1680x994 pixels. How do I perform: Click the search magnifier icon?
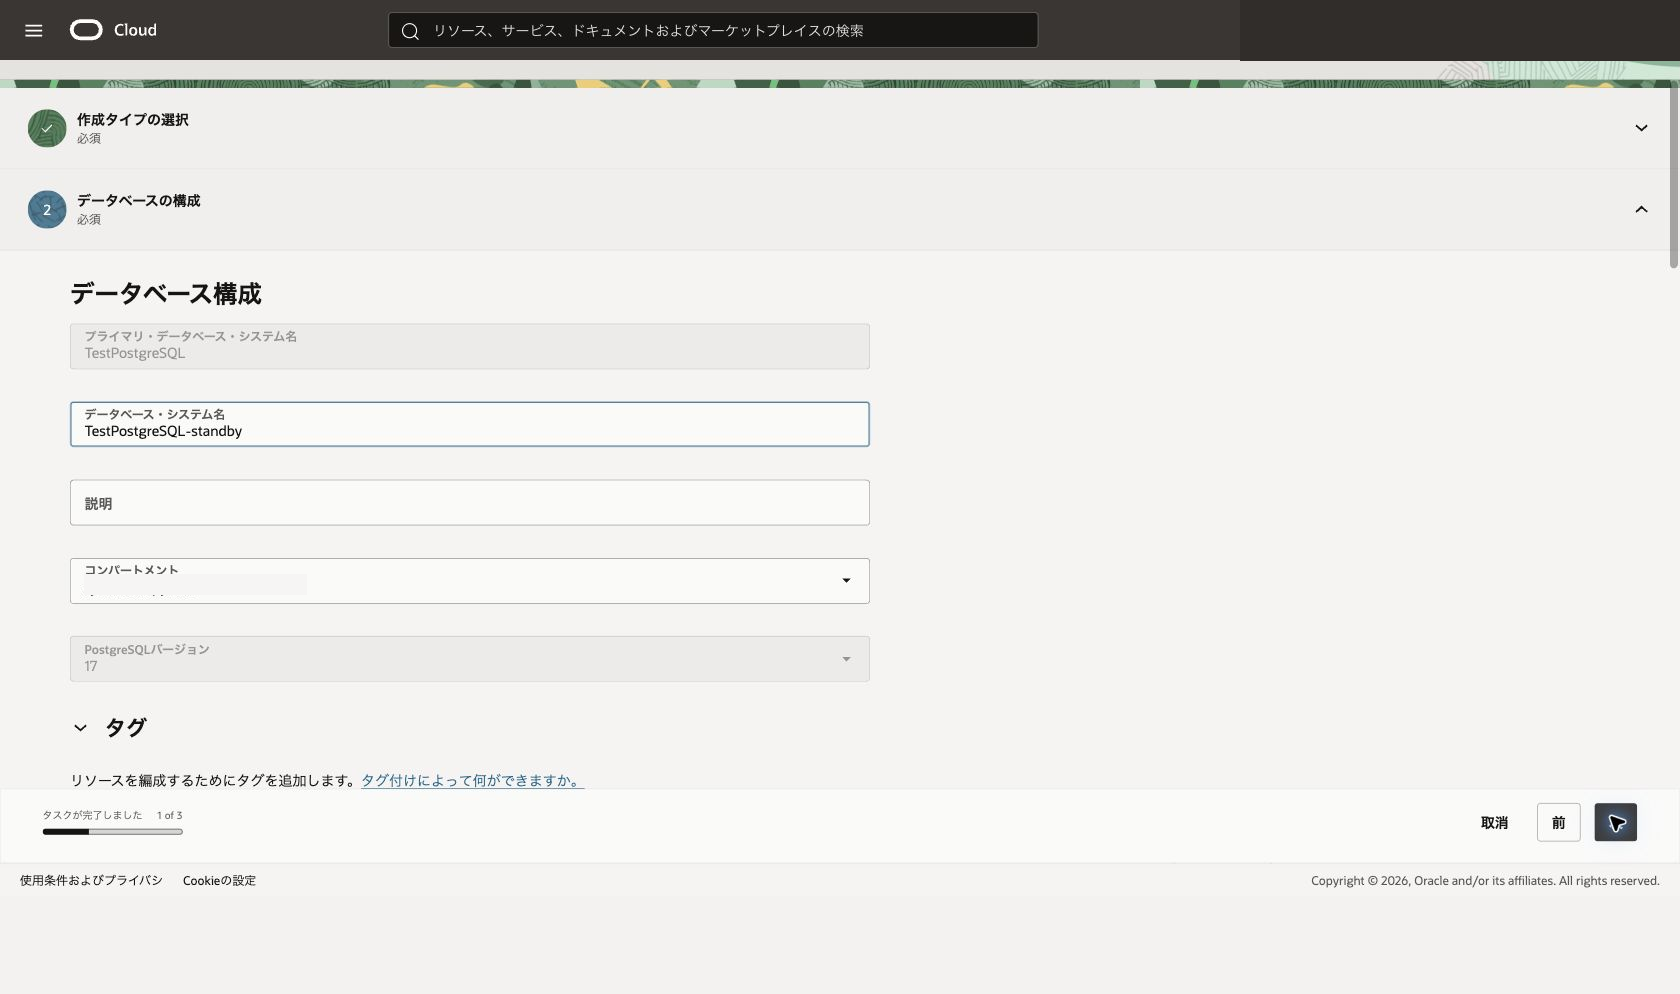(x=410, y=31)
